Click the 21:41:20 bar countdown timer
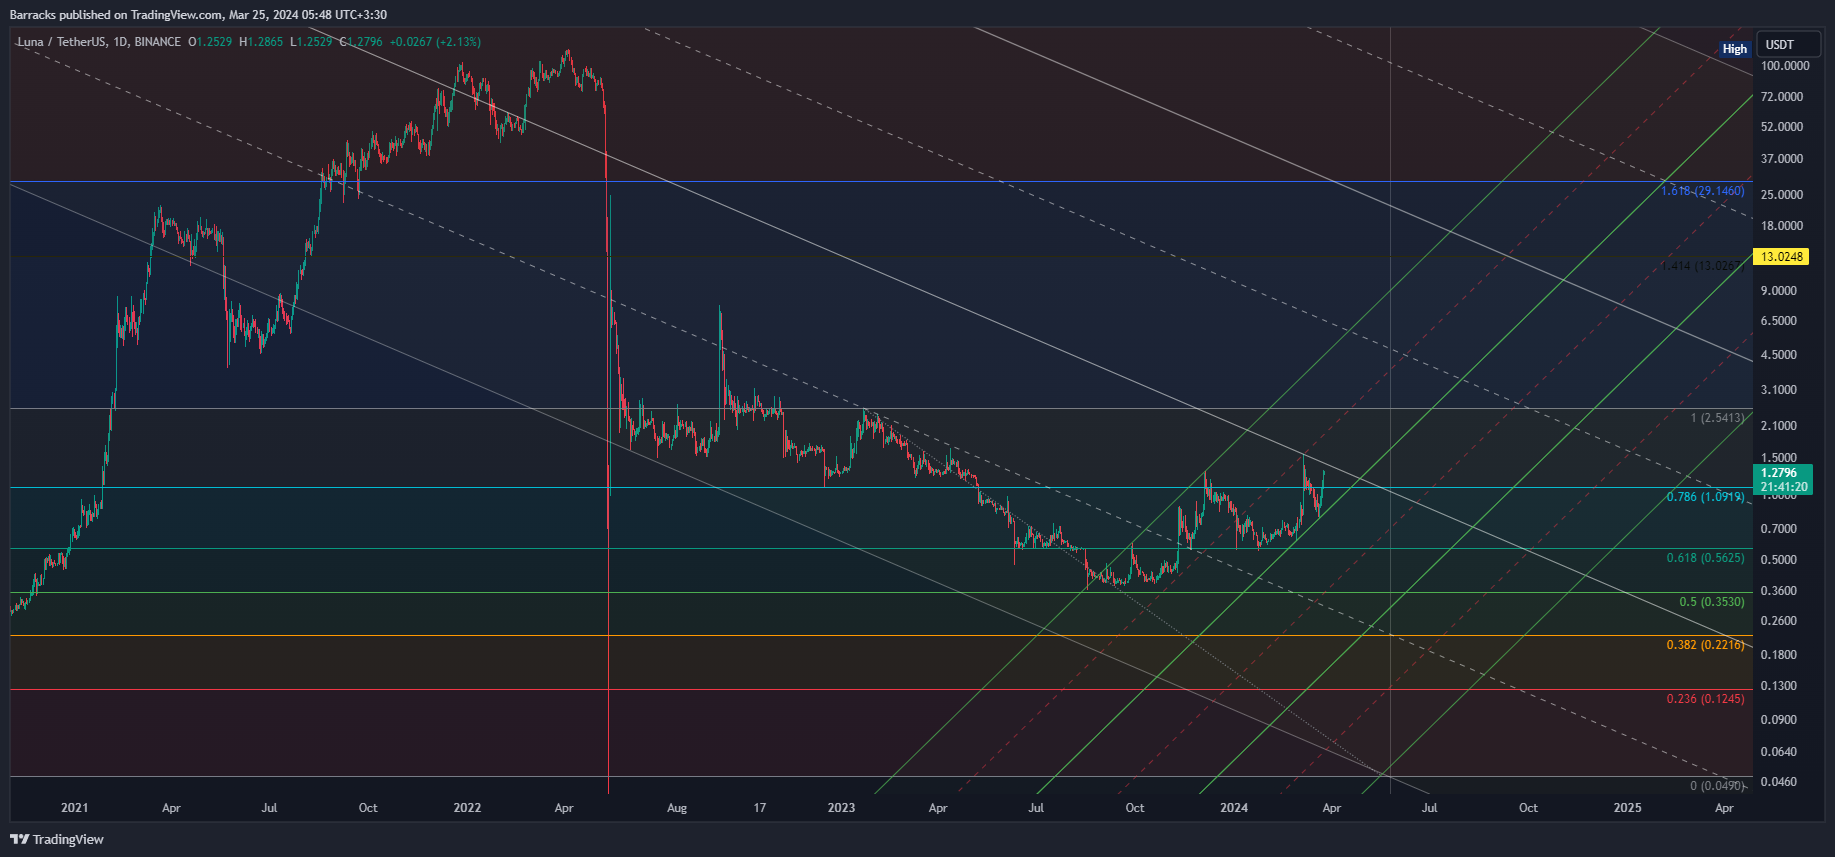The width and height of the screenshot is (1835, 857). pyautogui.click(x=1784, y=488)
